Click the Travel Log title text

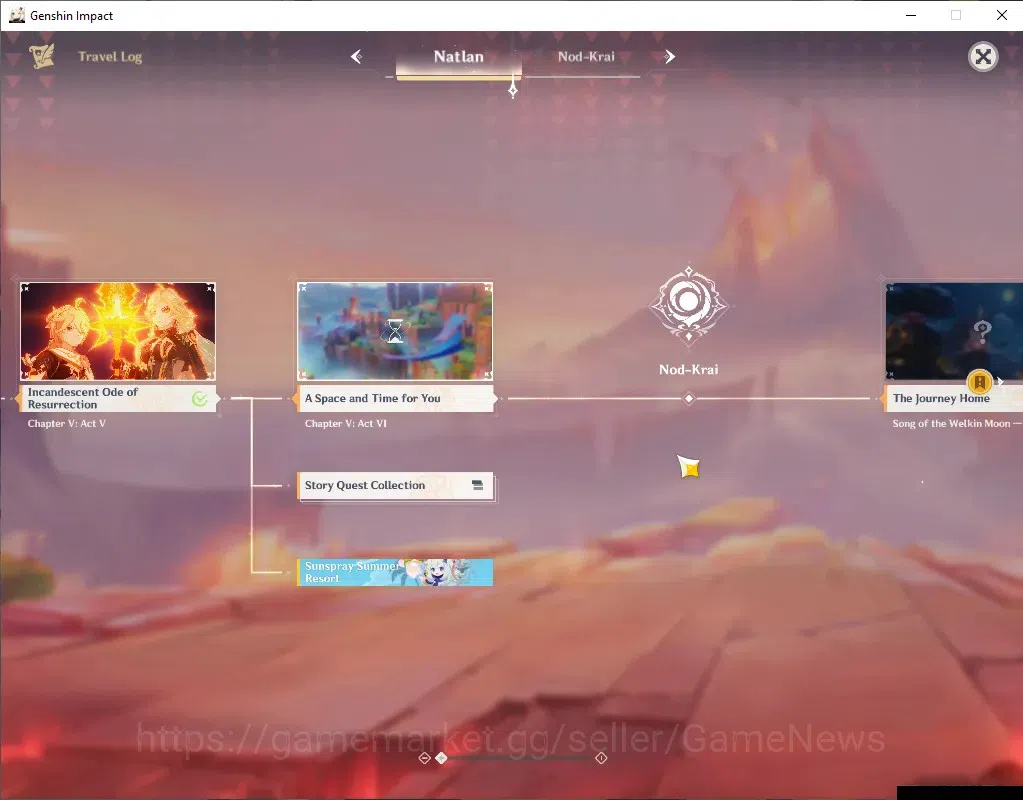pyautogui.click(x=110, y=57)
